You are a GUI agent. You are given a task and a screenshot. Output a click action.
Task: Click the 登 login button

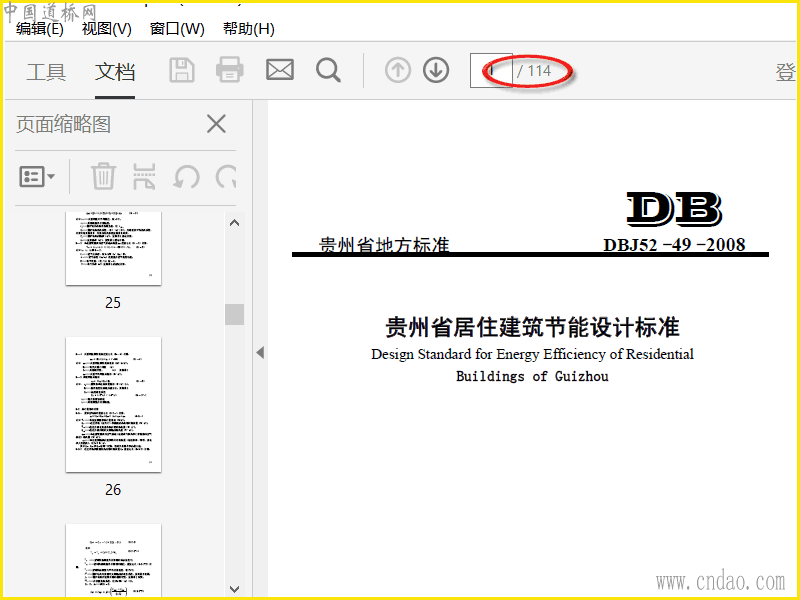coord(786,72)
